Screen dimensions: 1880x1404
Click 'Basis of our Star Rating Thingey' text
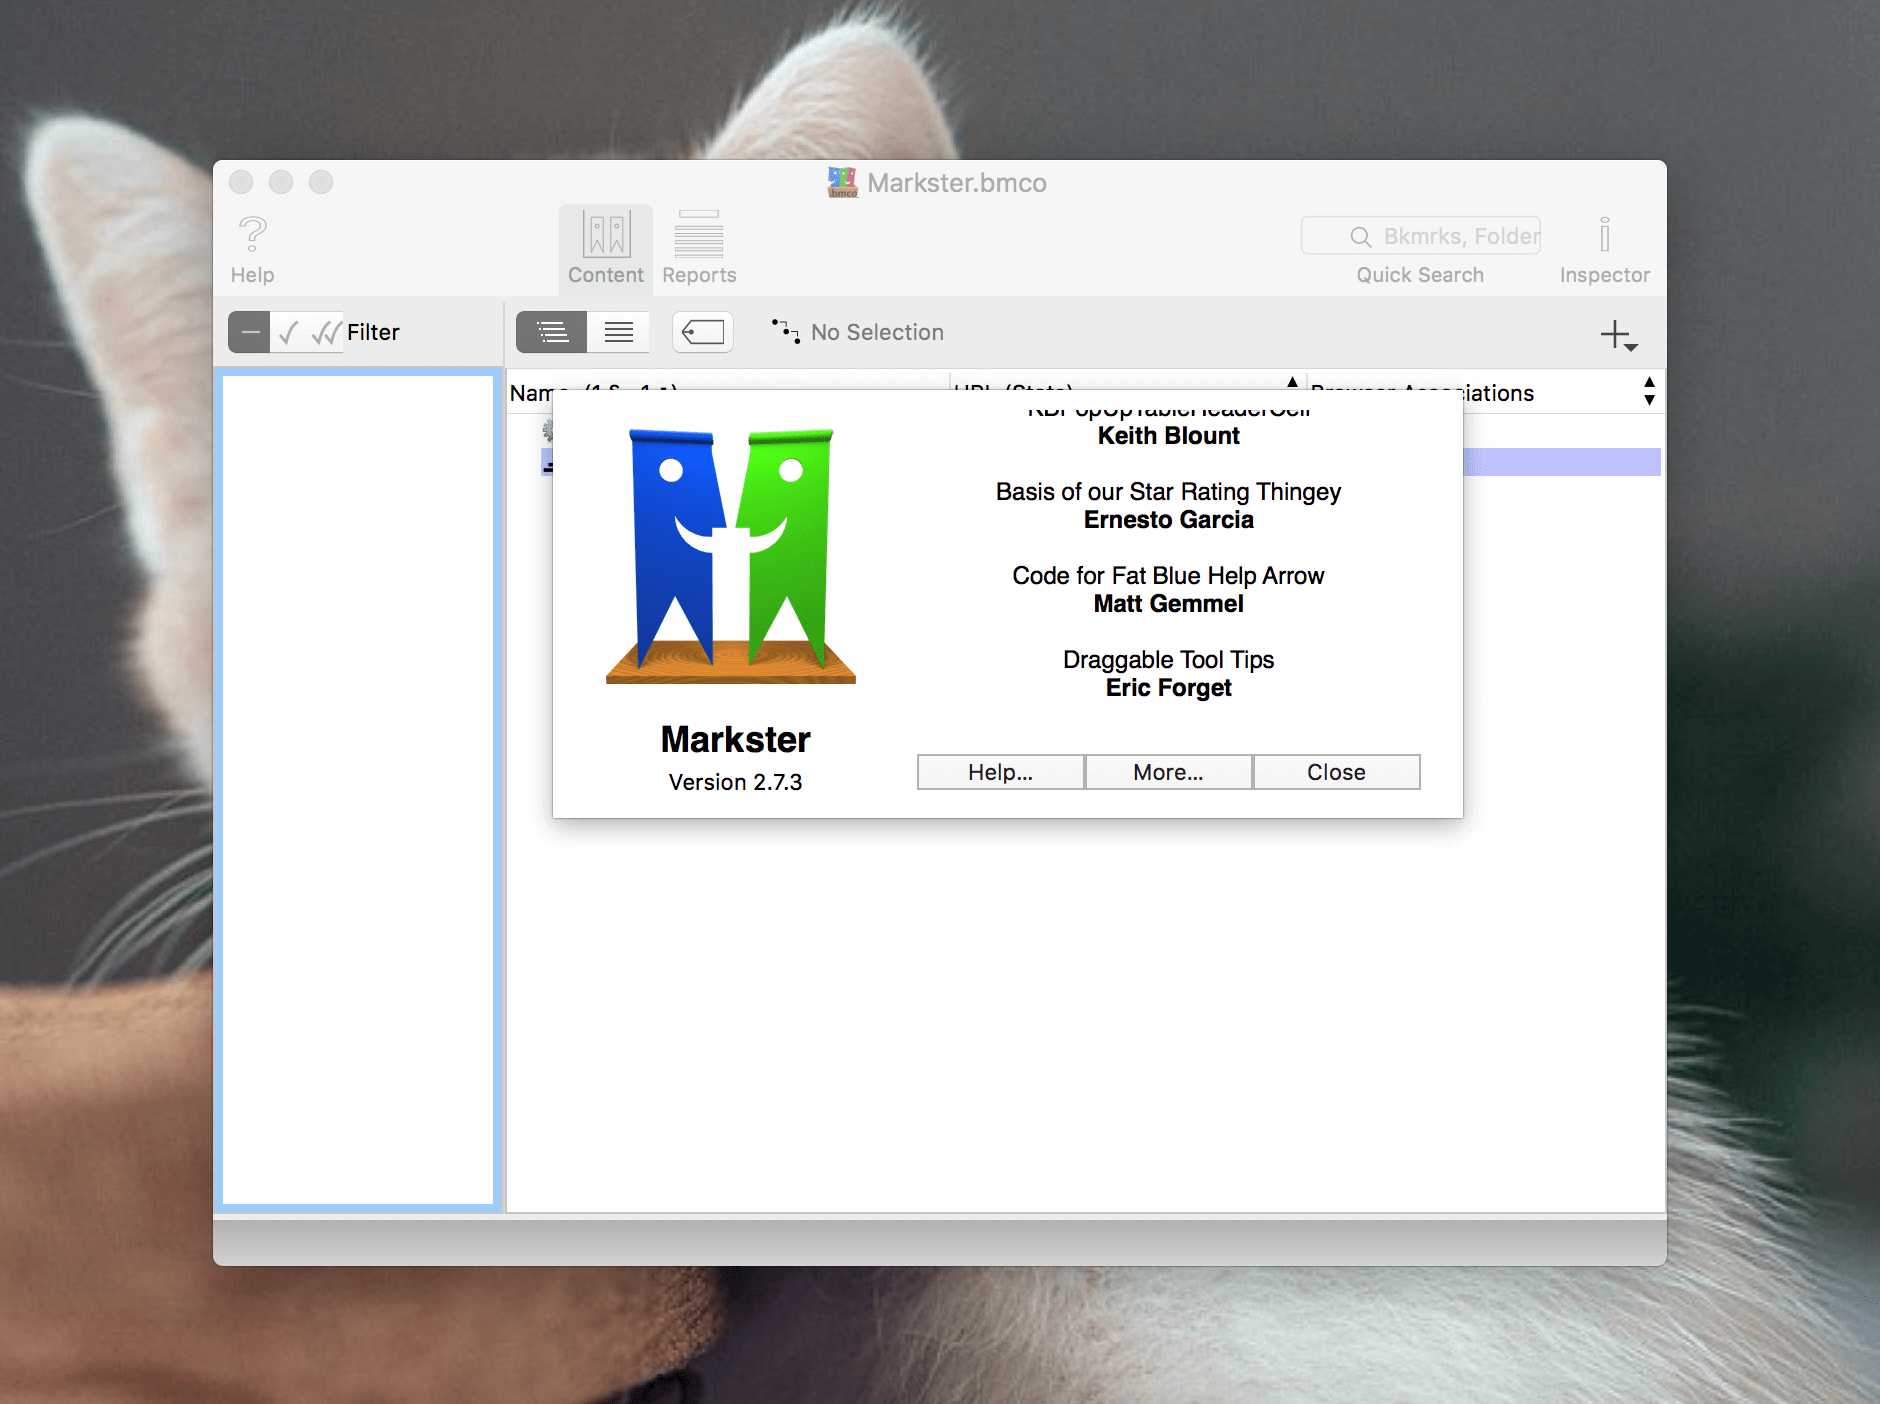pos(1168,492)
